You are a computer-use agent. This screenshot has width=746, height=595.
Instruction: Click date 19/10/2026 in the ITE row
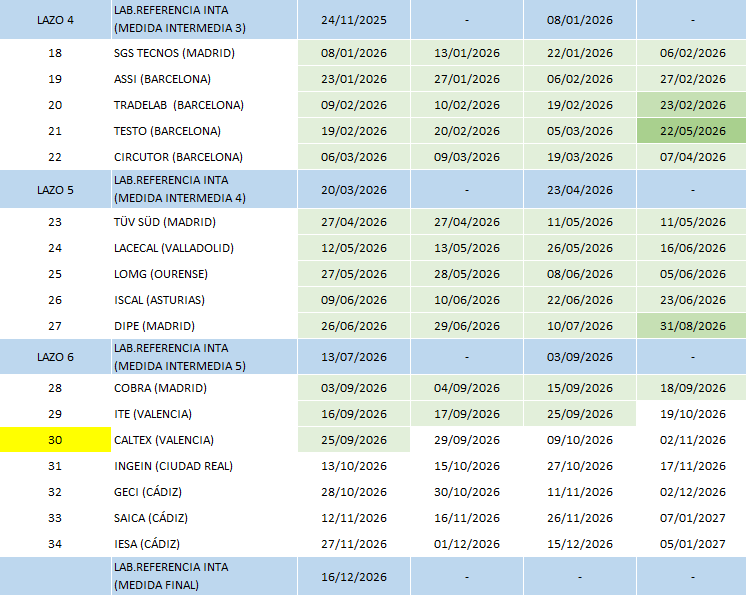click(692, 414)
